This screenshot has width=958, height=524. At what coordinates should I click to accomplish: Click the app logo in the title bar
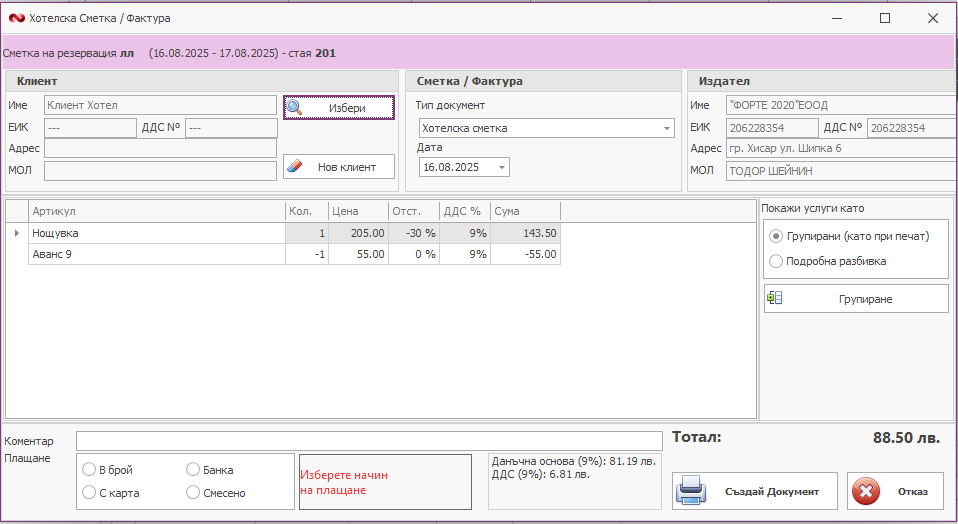click(x=16, y=18)
